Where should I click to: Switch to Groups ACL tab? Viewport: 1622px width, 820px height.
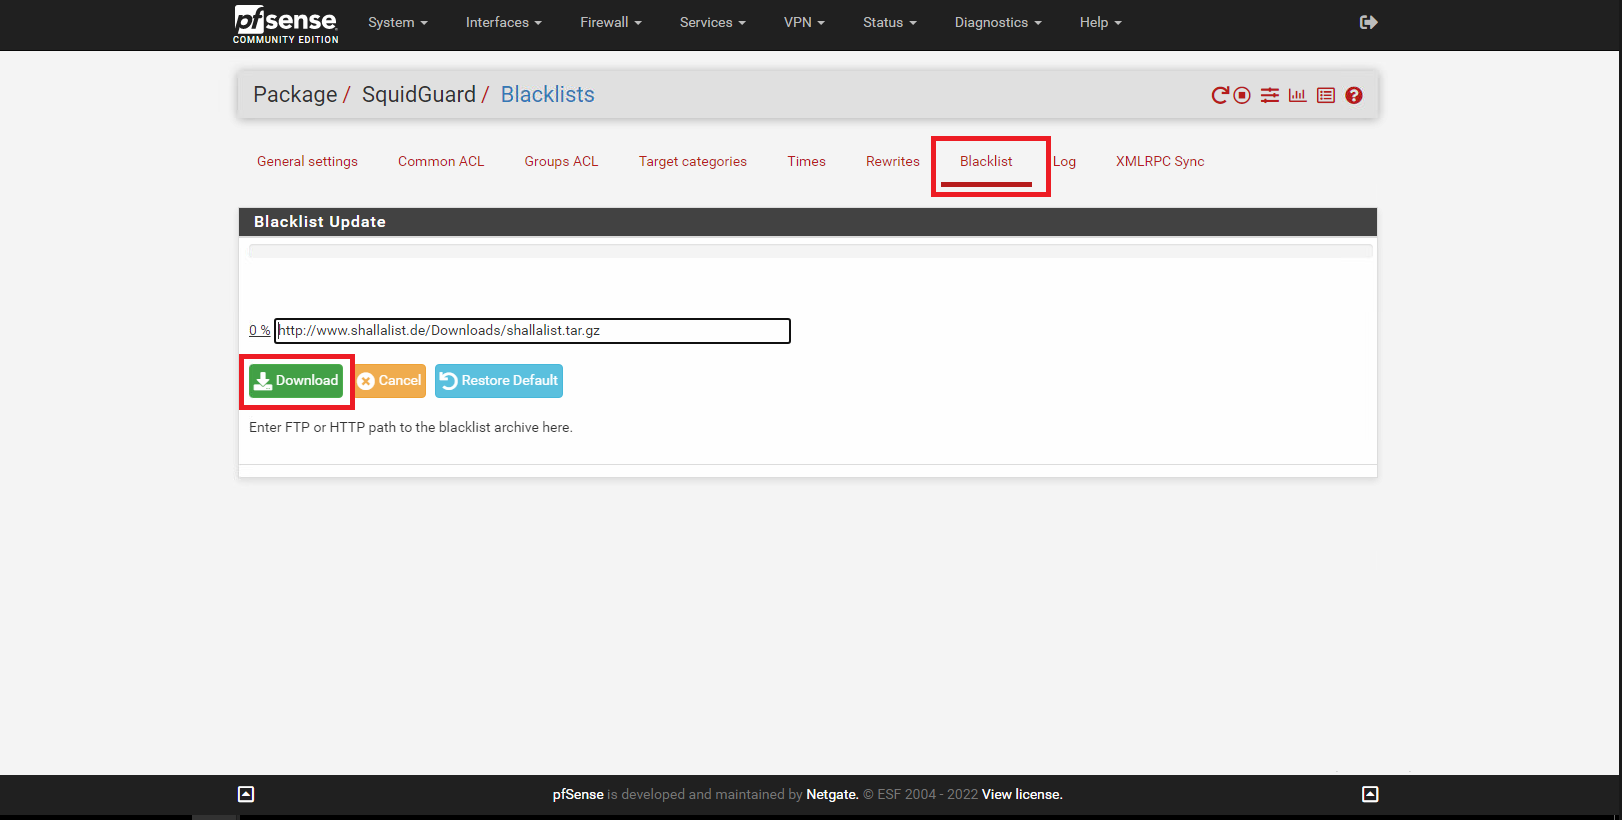561,161
